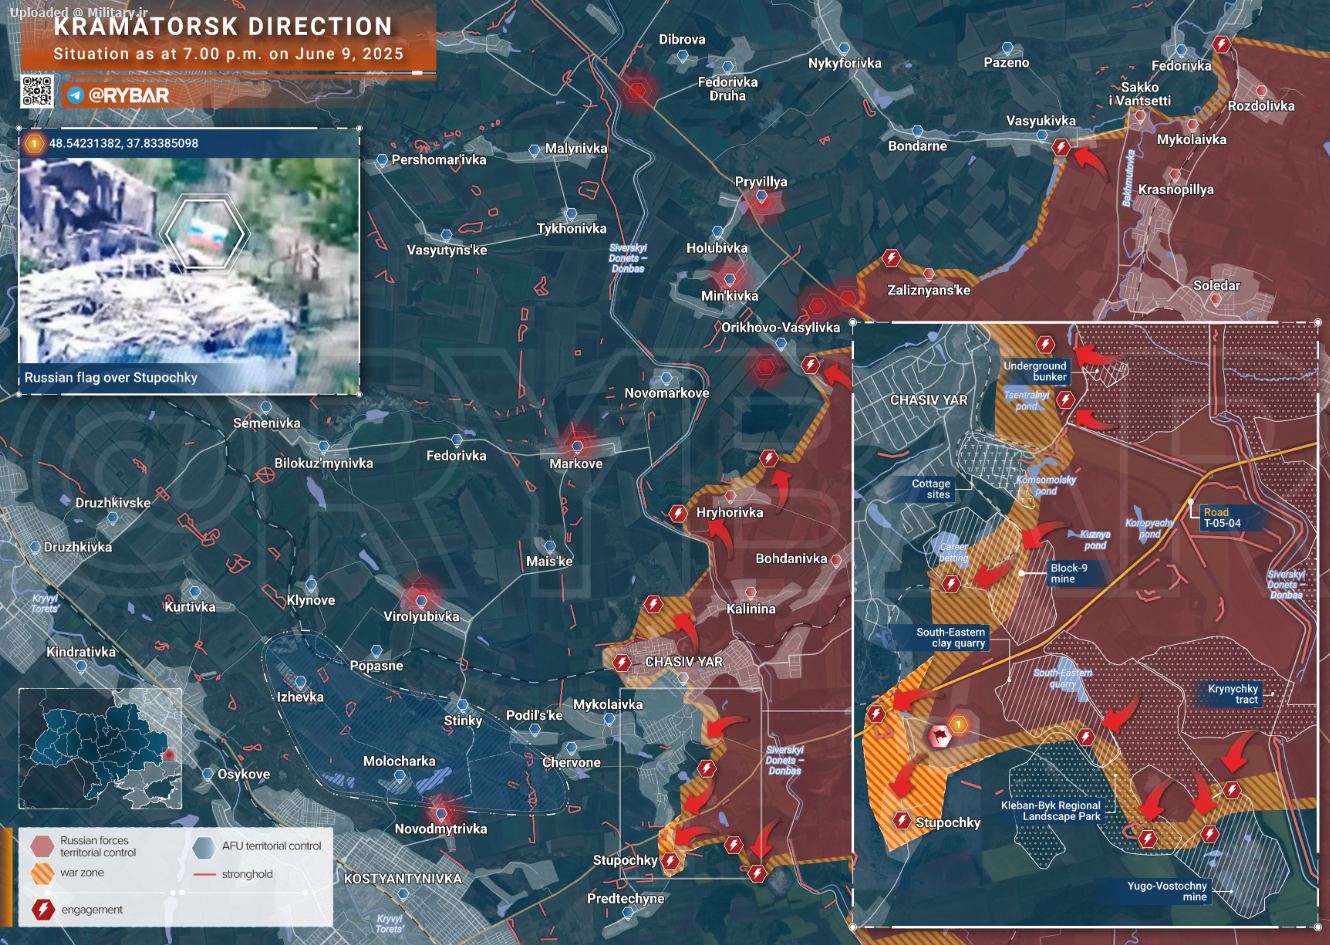
Task: Click the @RYBAR channel link
Action: (129, 96)
